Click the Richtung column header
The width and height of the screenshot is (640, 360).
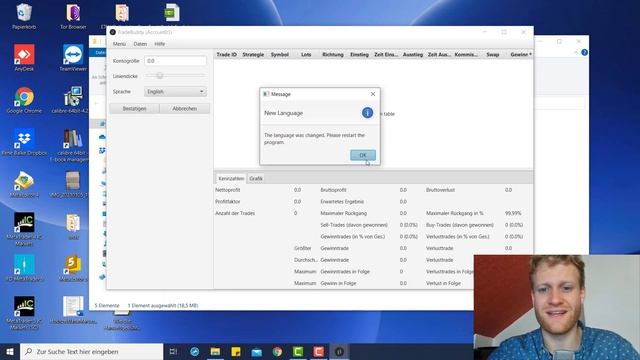click(333, 54)
